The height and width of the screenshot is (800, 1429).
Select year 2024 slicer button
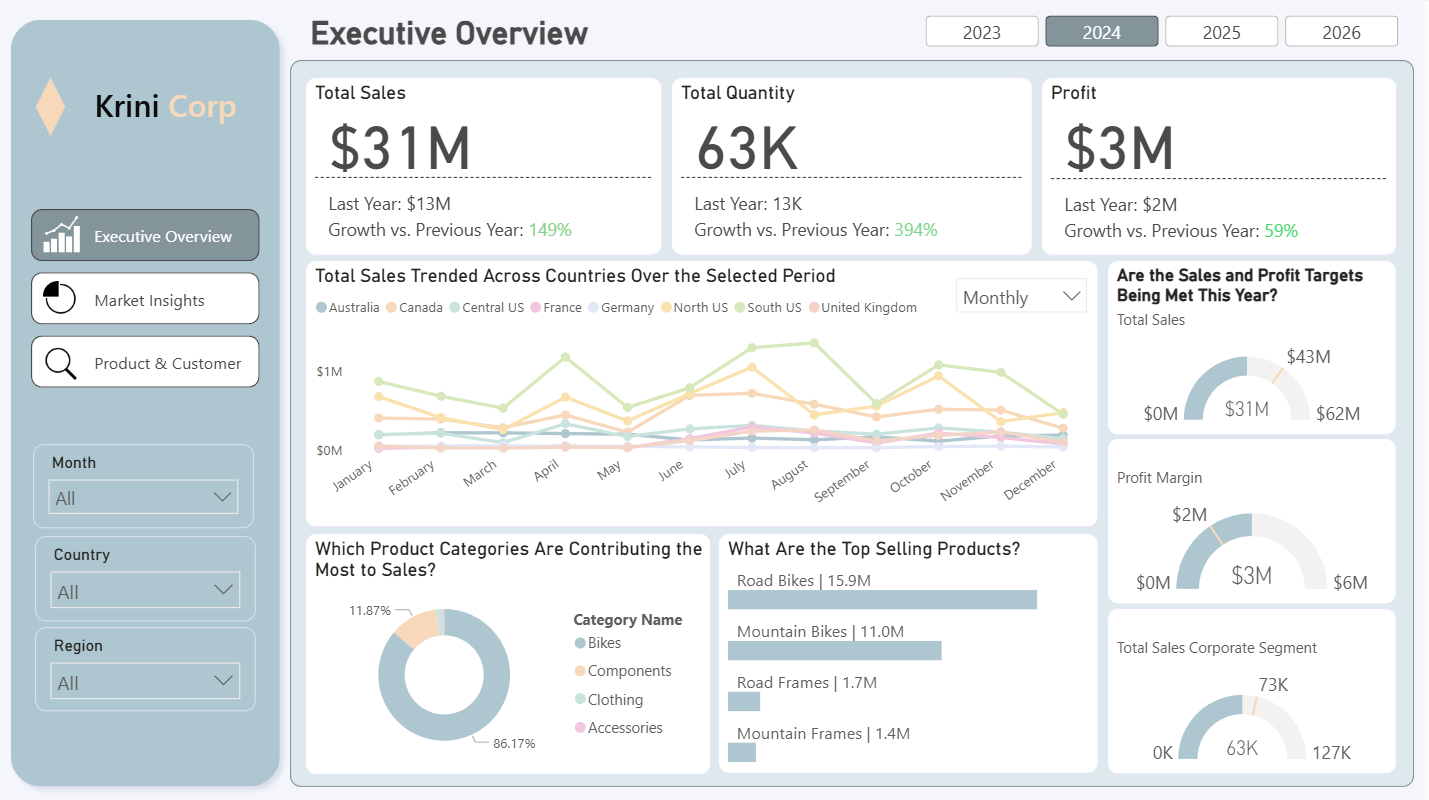[x=1102, y=32]
